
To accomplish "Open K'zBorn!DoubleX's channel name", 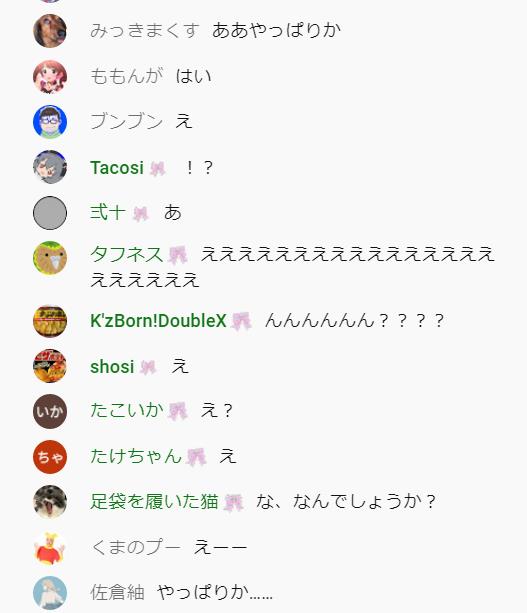I will tap(158, 321).
